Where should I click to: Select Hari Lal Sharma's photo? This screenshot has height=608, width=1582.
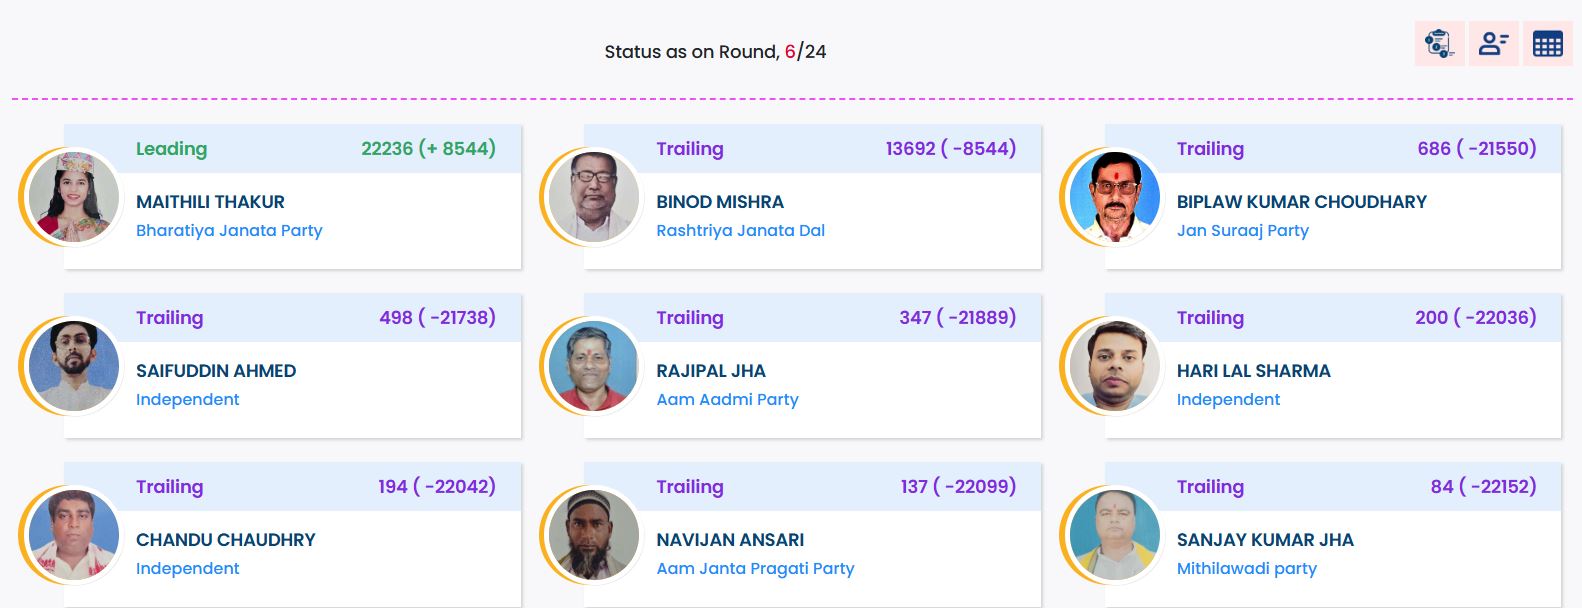pos(1114,366)
